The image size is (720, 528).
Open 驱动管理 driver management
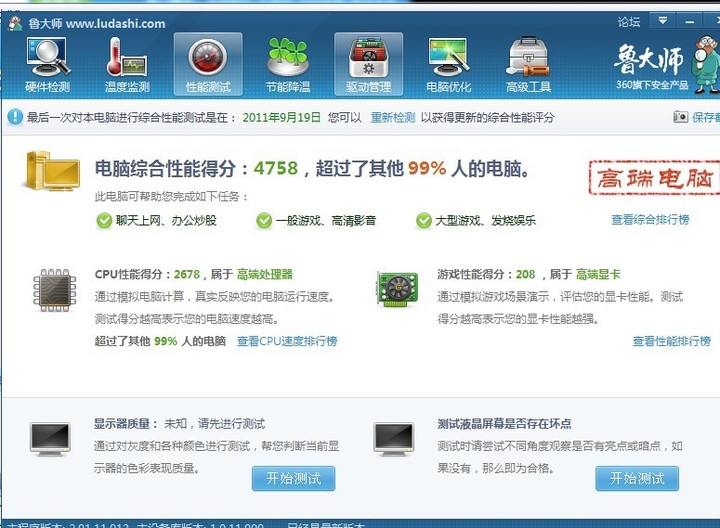click(369, 65)
